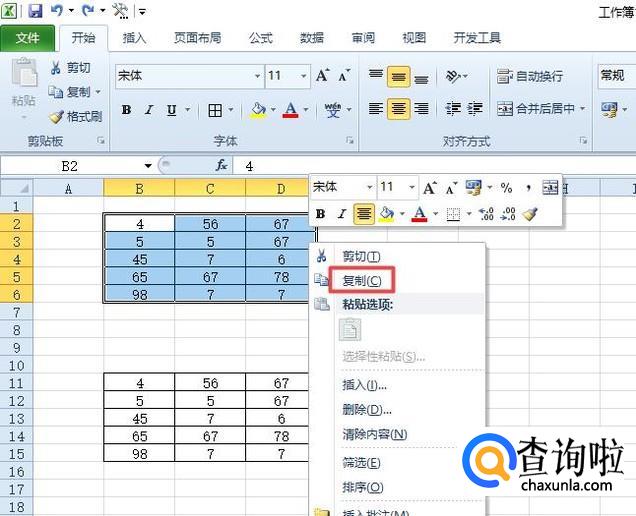Click the fill color bucket in mini toolbar
Viewport: 636px width, 516px height.
click(386, 213)
